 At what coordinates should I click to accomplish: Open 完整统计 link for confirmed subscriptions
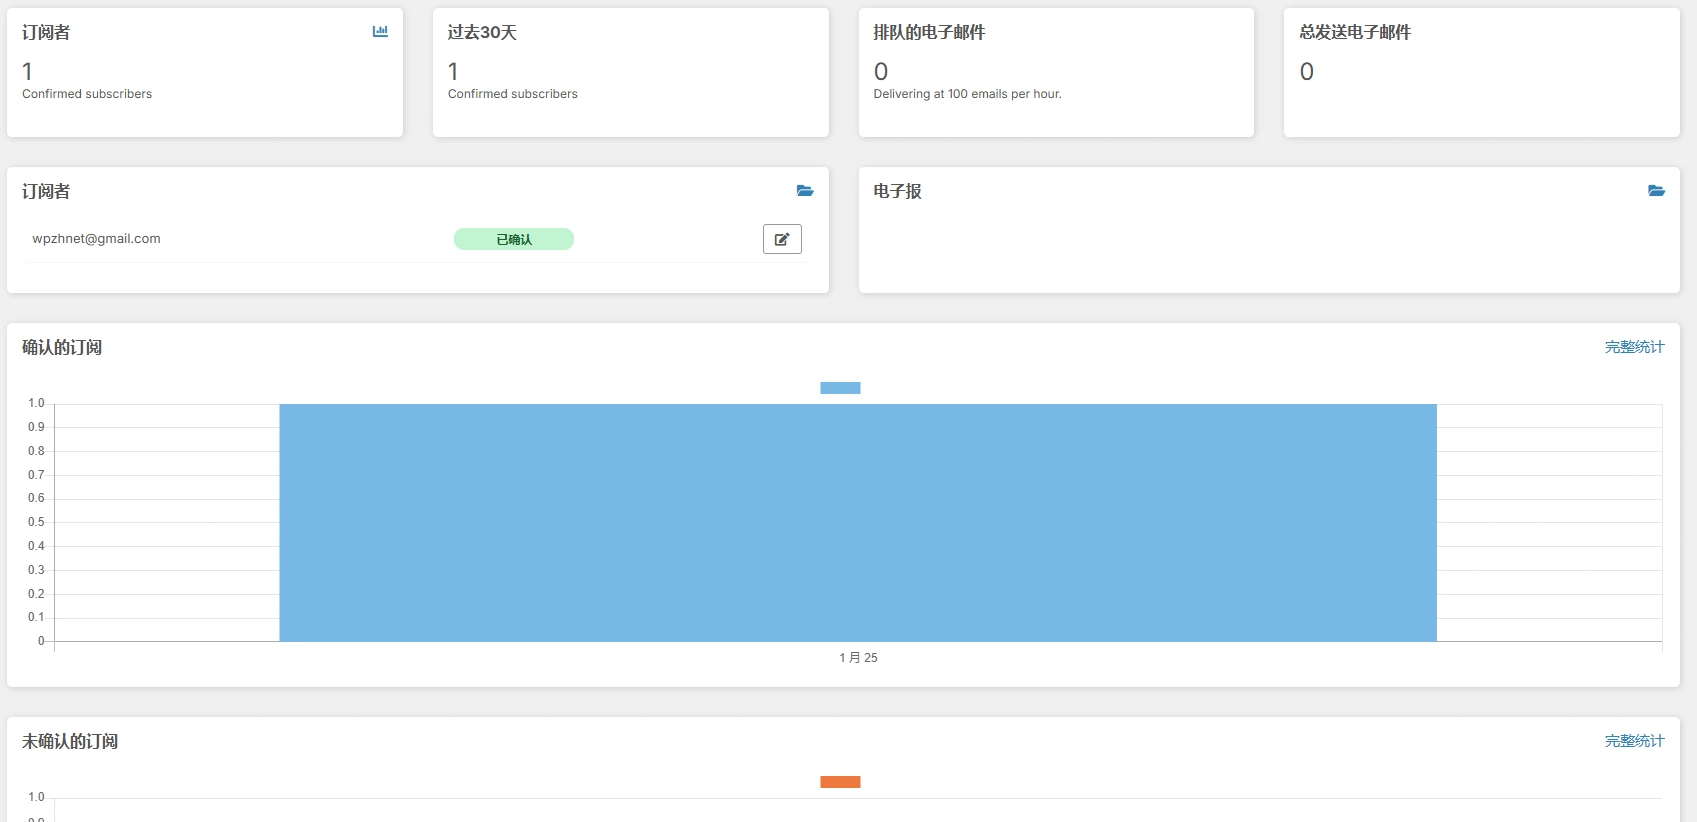tap(1634, 347)
